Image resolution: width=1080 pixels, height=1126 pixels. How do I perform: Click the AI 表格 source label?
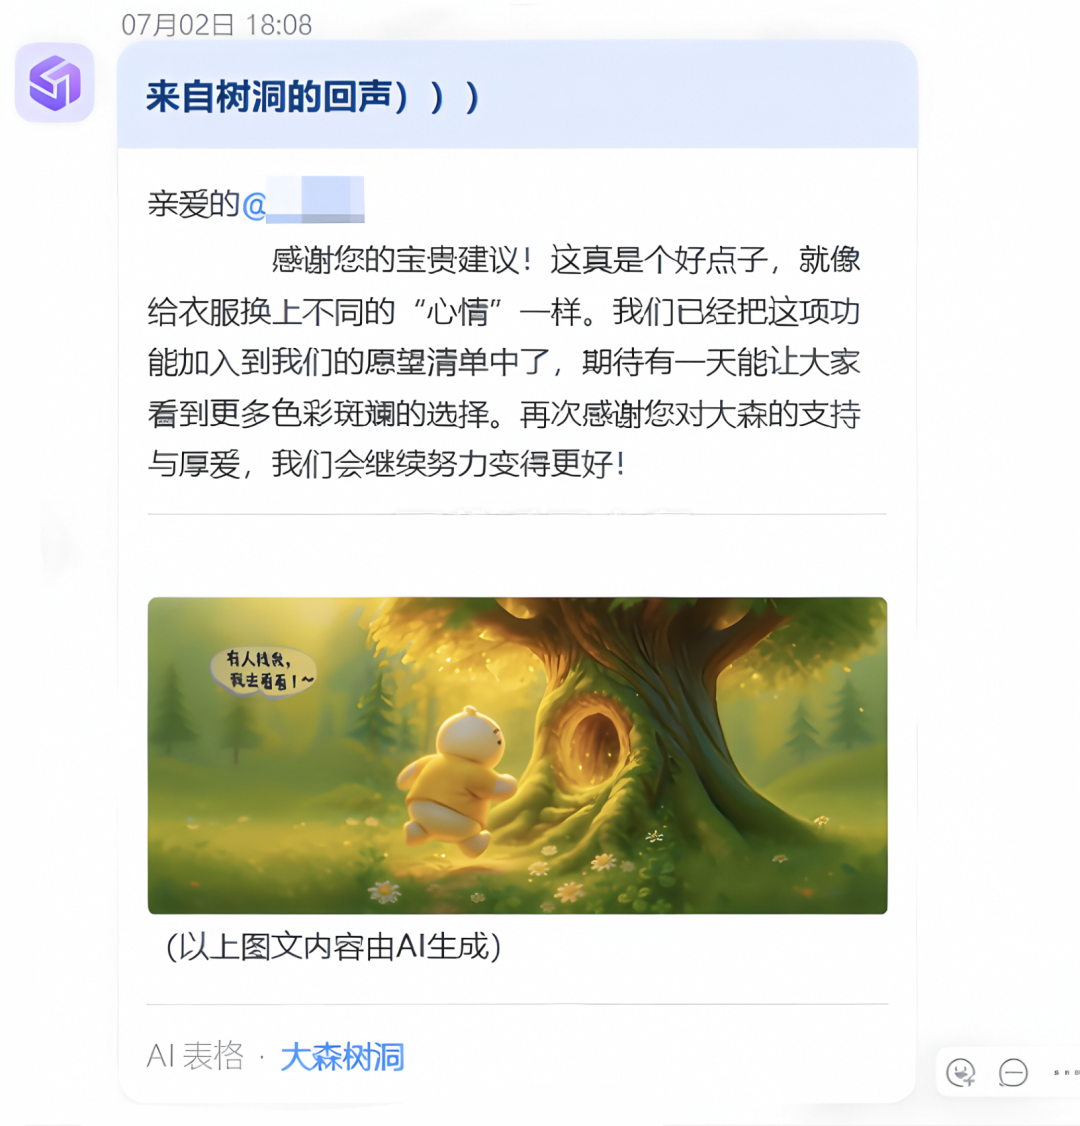pyautogui.click(x=195, y=1056)
